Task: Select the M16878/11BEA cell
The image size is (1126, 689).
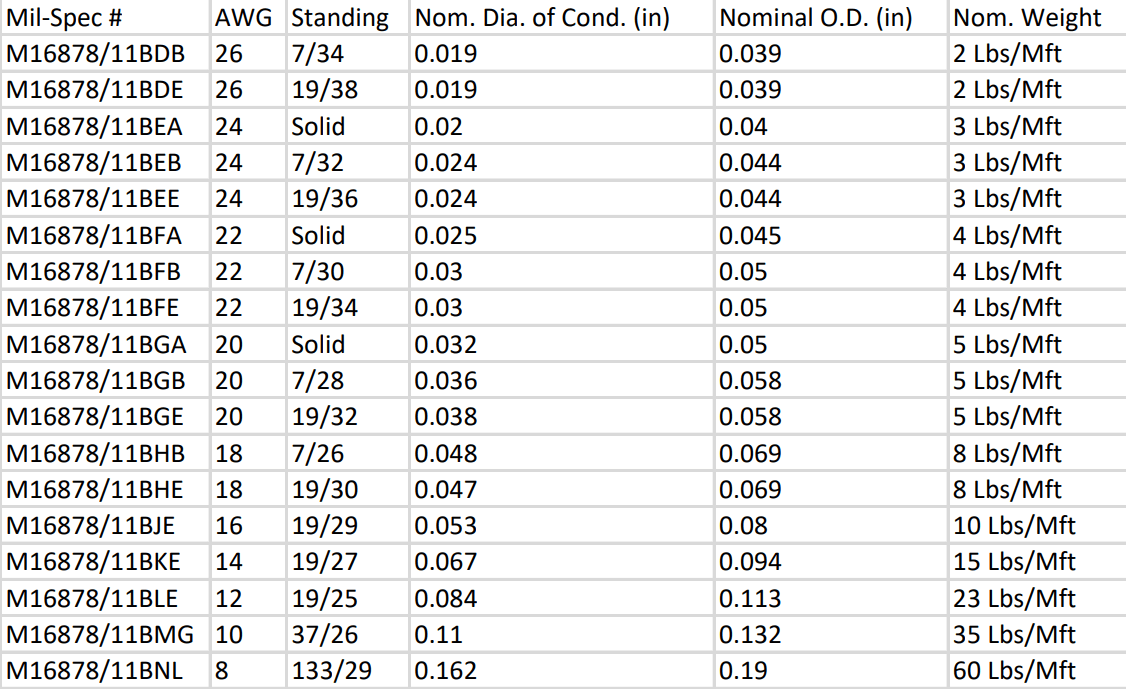Action: click(105, 126)
